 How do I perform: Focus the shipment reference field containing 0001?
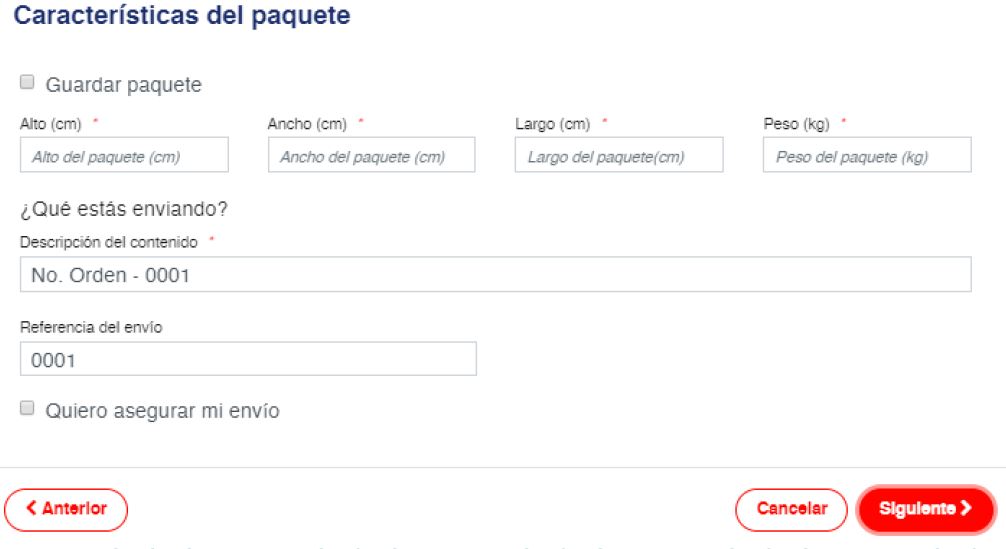tap(248, 360)
